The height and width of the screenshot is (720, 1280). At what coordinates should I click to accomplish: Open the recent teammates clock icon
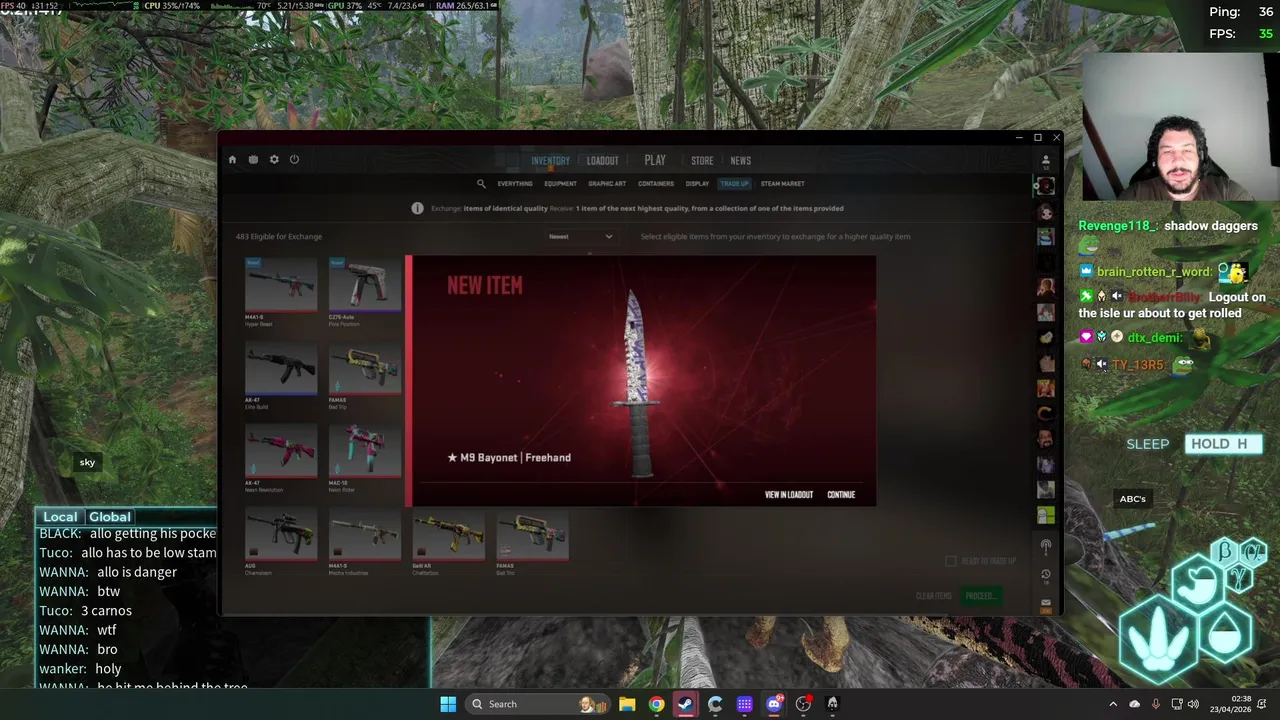(x=1046, y=575)
